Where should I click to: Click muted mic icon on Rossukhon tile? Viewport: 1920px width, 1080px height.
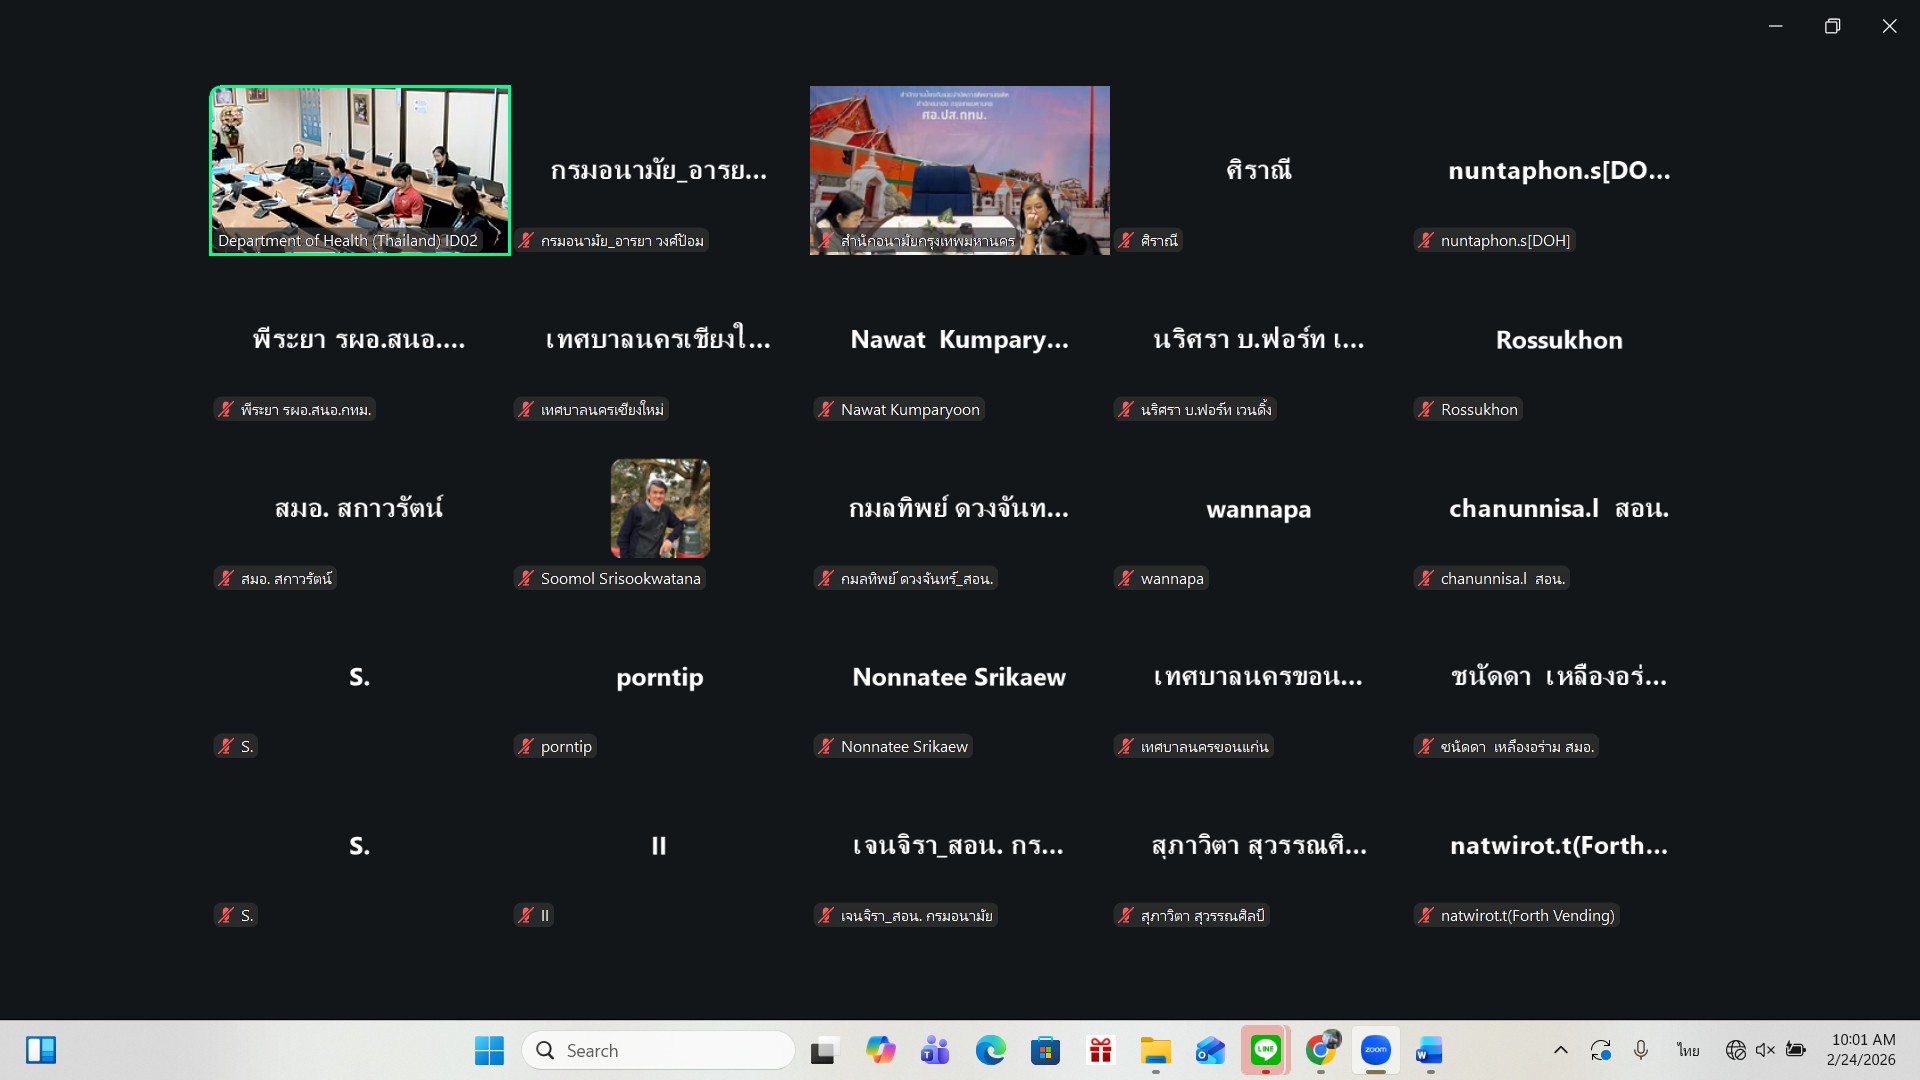tap(1426, 409)
